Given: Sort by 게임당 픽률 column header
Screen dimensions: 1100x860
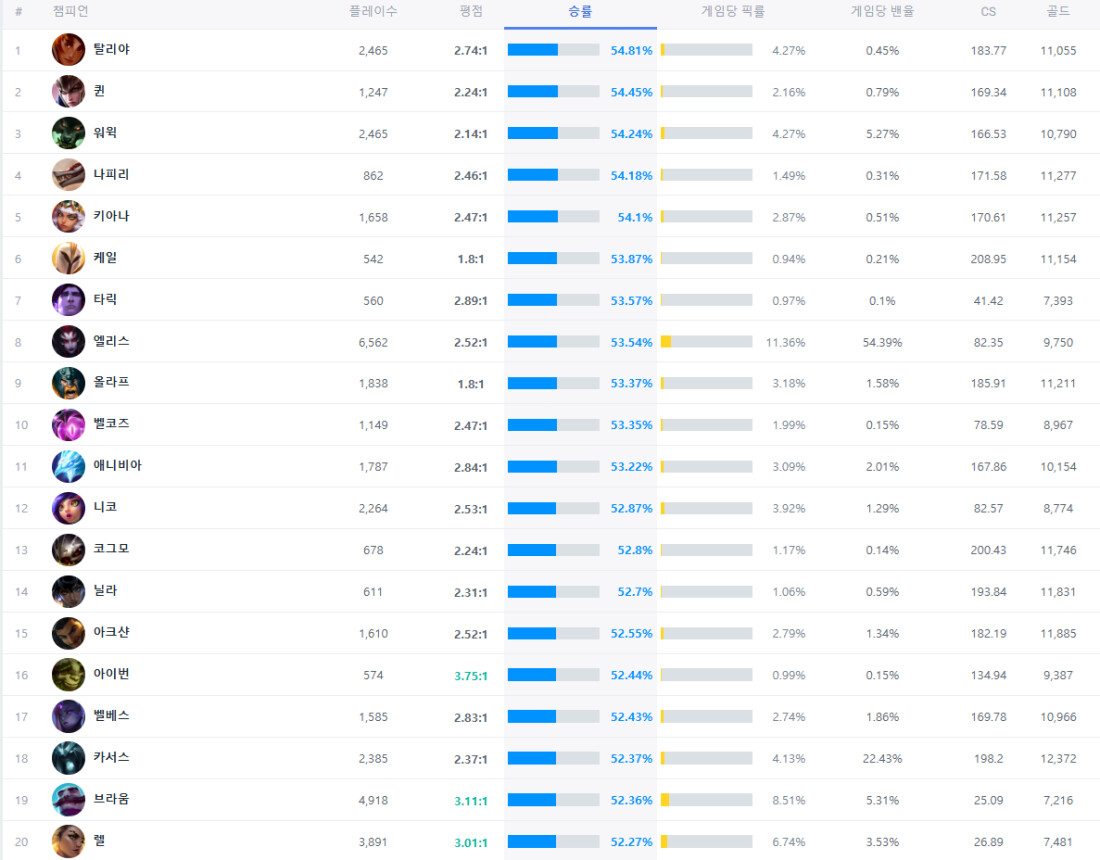Looking at the screenshot, I should (733, 12).
